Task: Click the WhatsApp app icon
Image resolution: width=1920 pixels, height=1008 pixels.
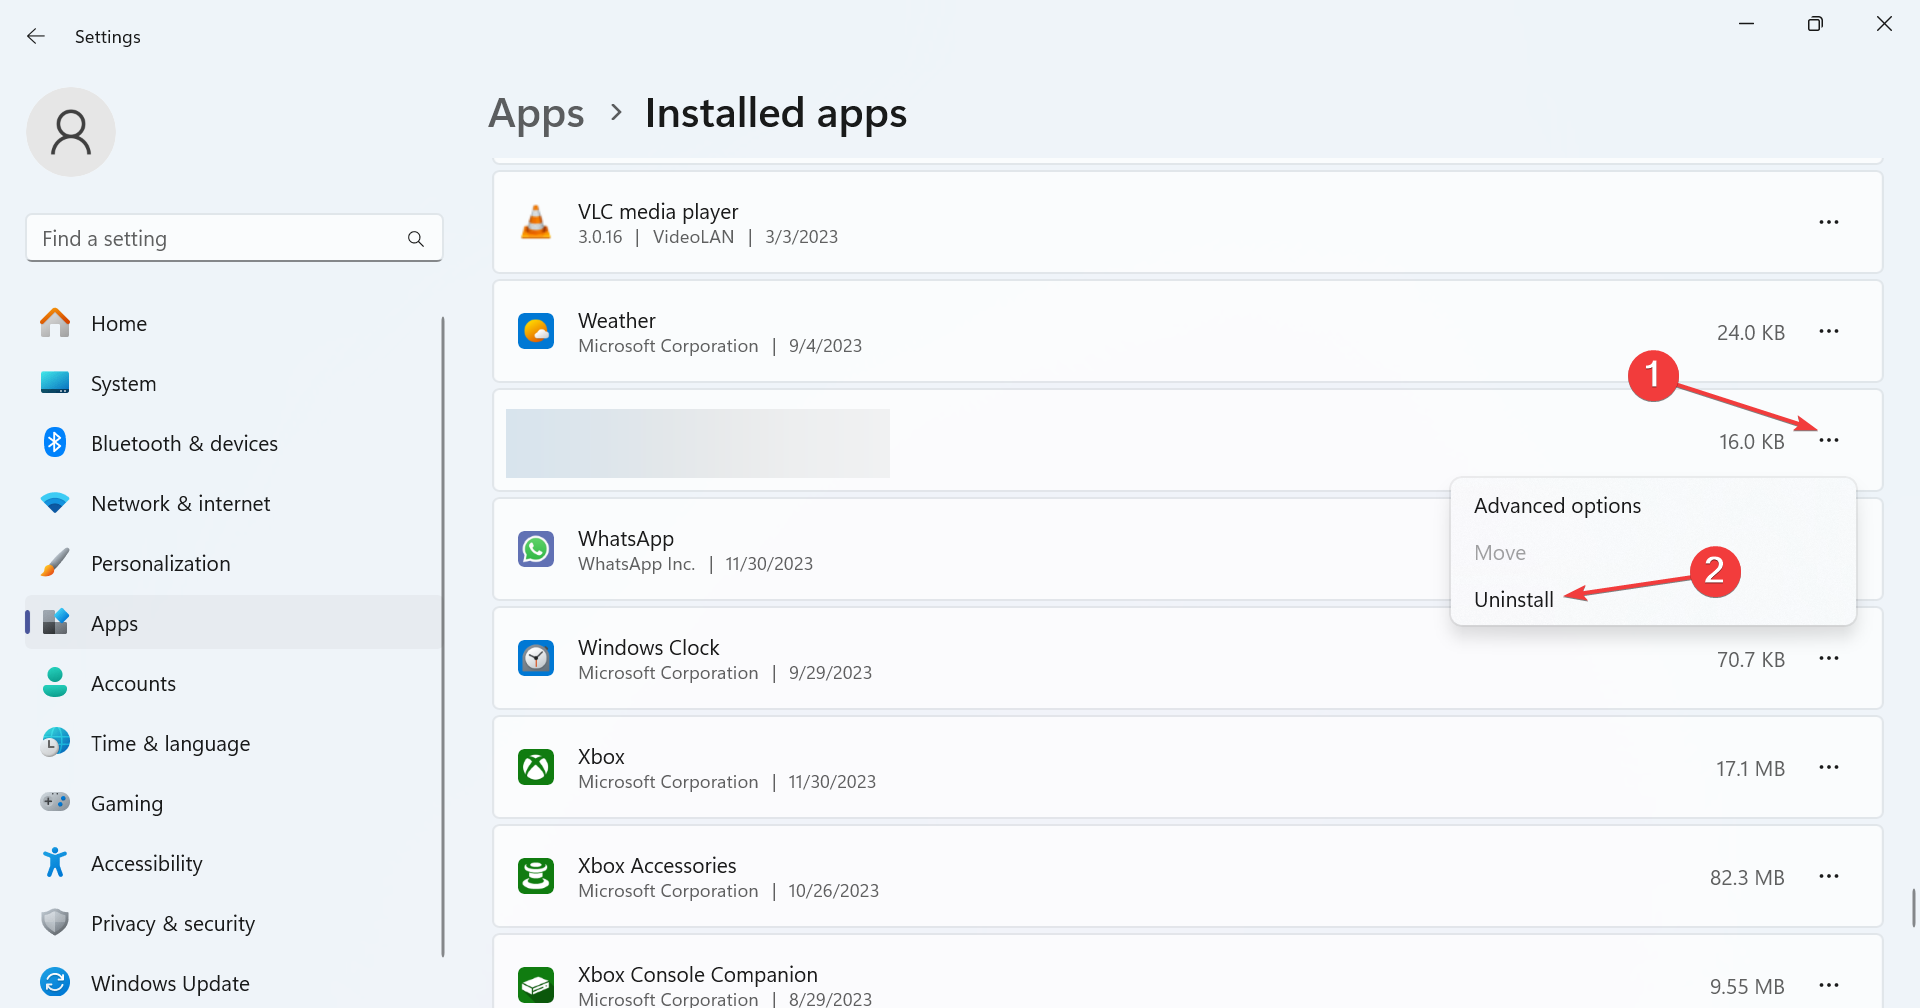Action: point(536,549)
